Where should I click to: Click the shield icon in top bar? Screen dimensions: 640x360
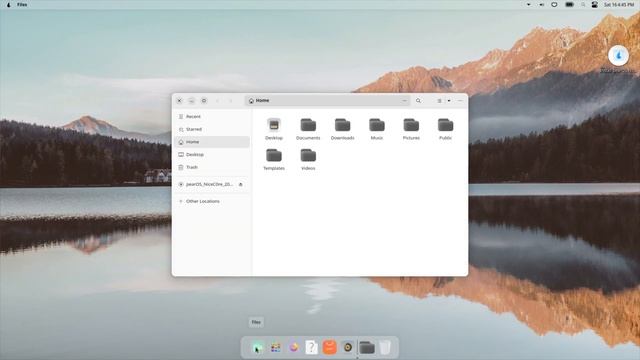[554, 4]
